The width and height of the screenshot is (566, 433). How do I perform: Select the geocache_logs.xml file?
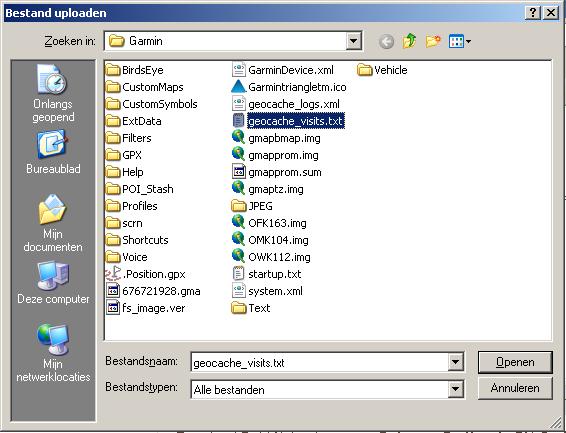click(286, 104)
